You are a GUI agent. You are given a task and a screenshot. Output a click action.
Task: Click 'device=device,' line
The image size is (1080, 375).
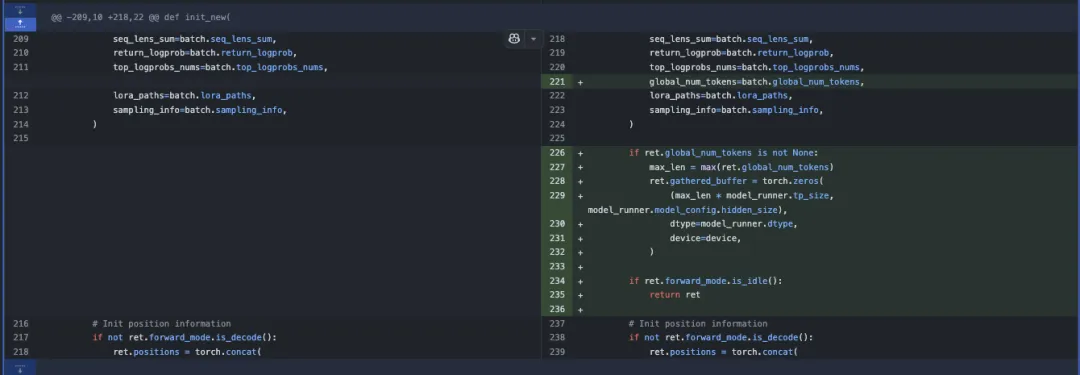(705, 238)
